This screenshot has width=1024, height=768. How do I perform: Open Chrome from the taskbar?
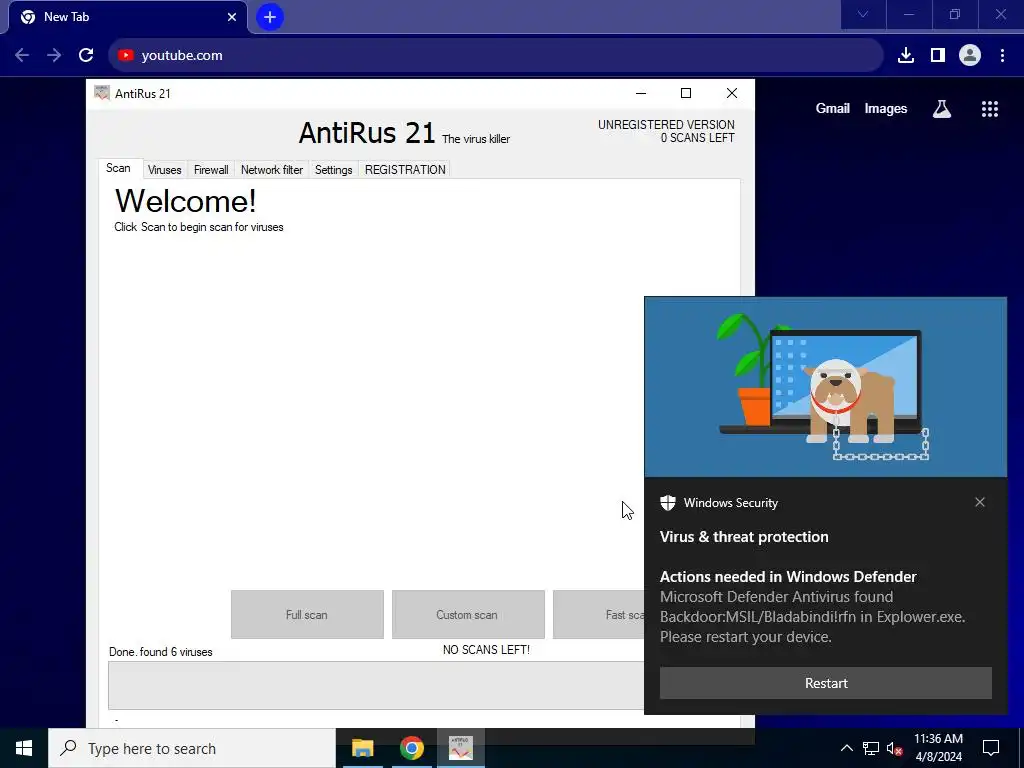(412, 748)
